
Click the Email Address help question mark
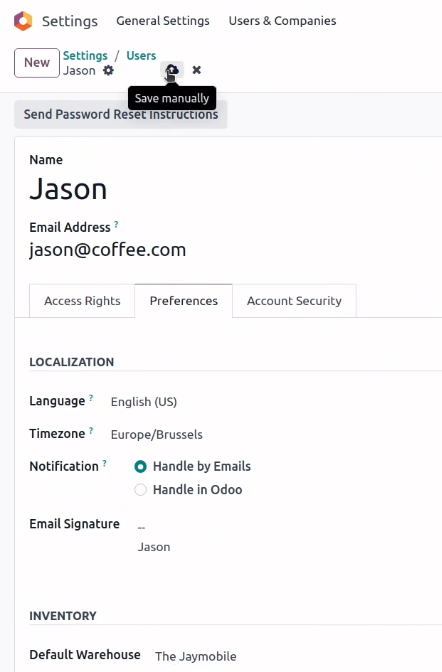pos(116,224)
